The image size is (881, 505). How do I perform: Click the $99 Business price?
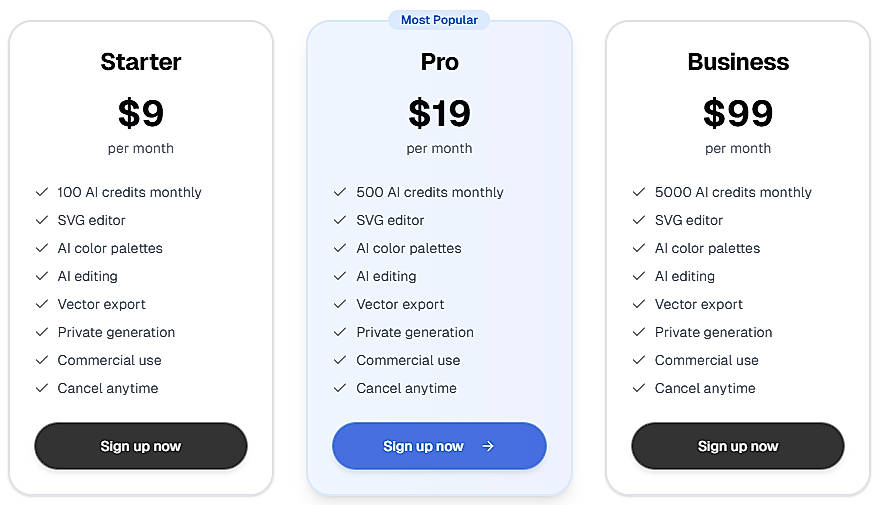[x=738, y=114]
